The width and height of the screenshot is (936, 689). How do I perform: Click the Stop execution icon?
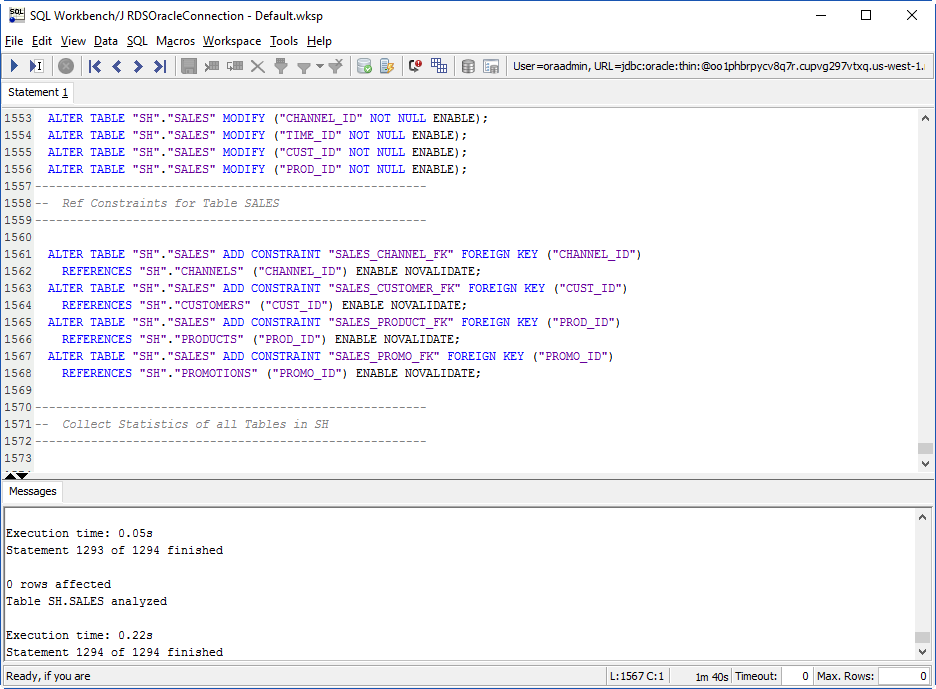point(64,66)
